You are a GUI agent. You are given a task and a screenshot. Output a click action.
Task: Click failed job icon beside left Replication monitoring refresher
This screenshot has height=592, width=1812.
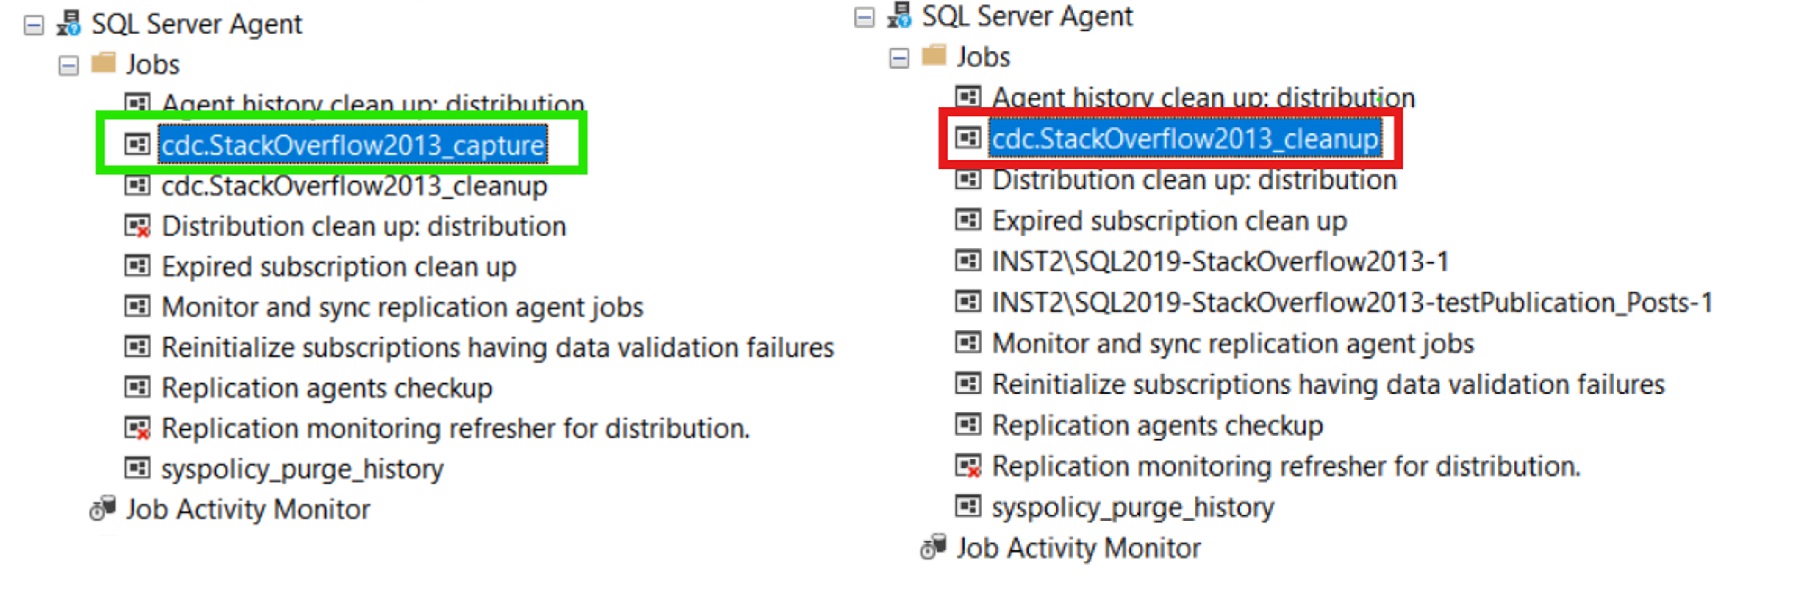point(137,428)
